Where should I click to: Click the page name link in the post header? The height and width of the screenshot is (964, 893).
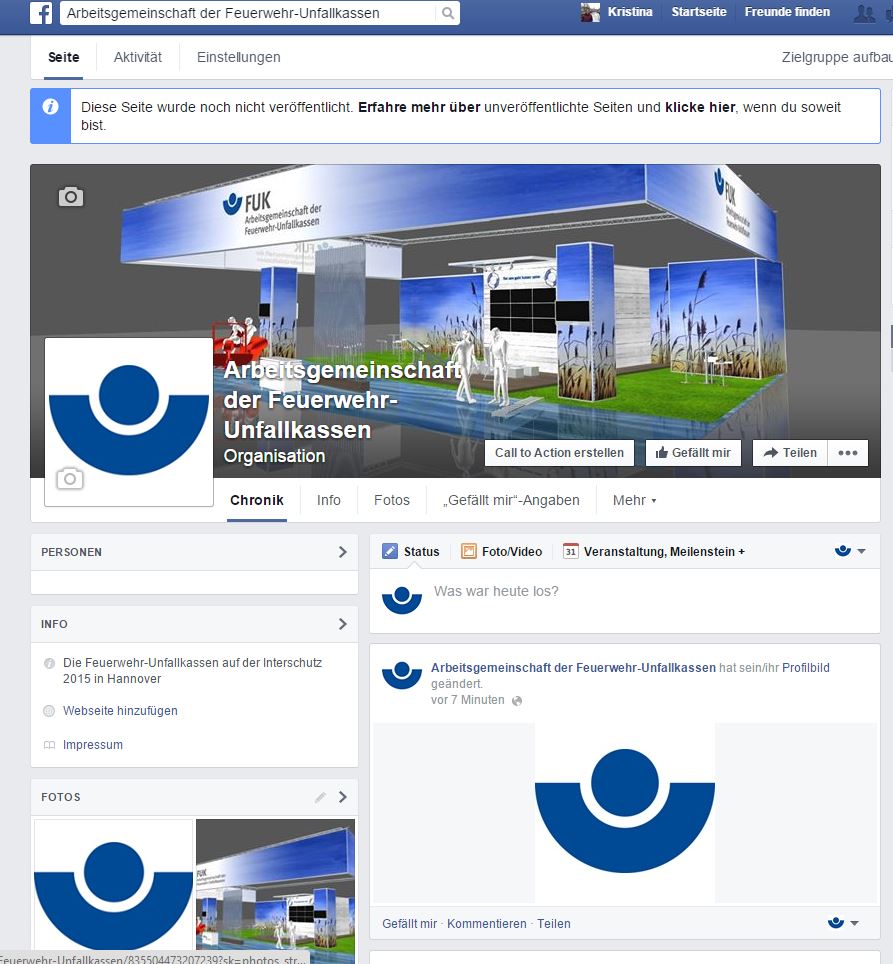pos(573,668)
